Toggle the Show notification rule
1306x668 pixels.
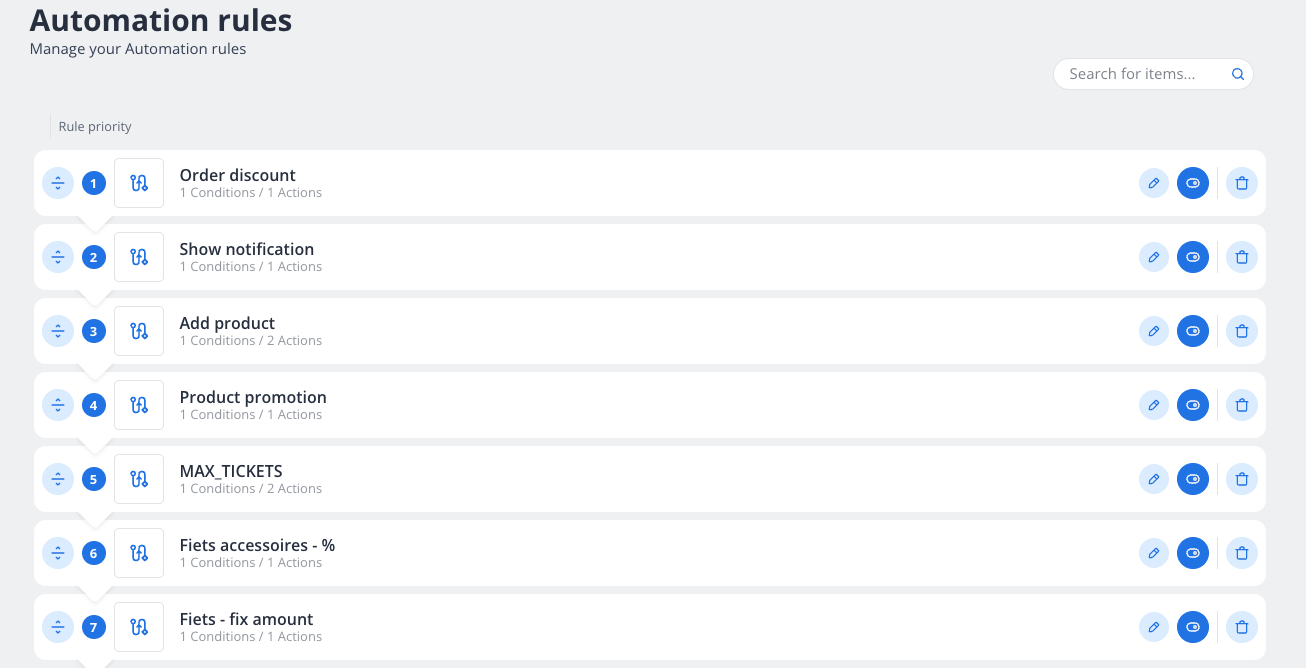(x=1192, y=257)
